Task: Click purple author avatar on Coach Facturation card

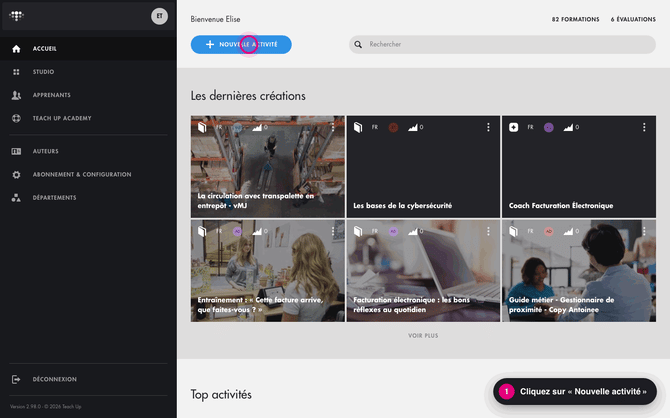Action: coord(549,127)
